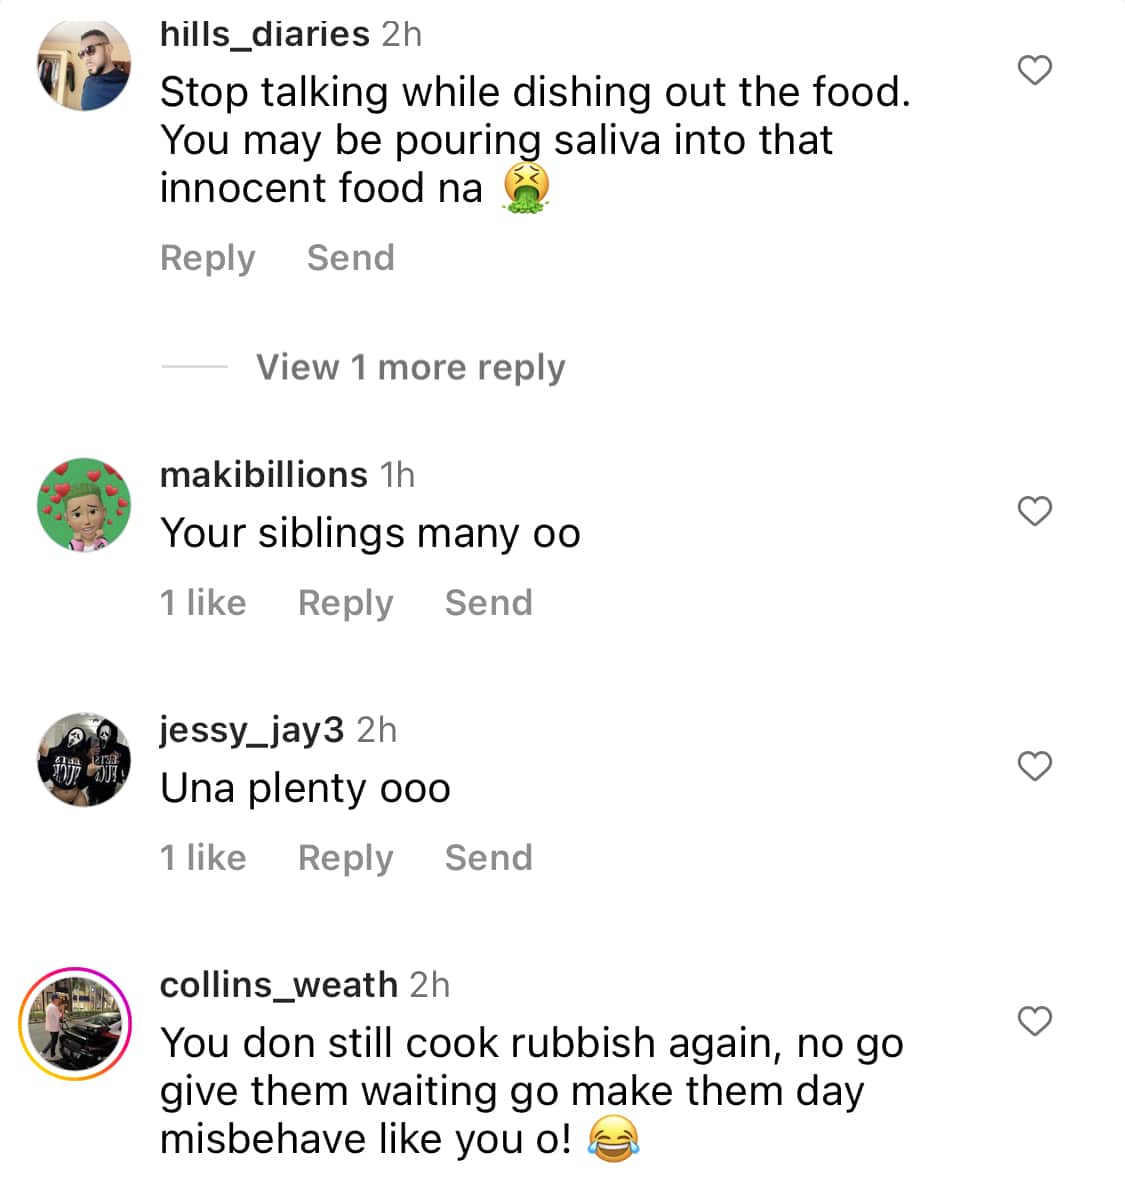Heart the collins_weath comment
Screen dimensions: 1125x1185
[x=1034, y=1021]
